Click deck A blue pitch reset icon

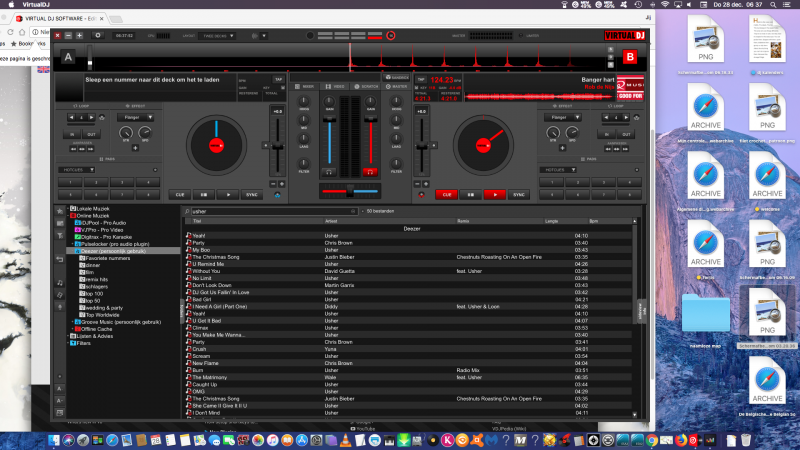(x=278, y=195)
